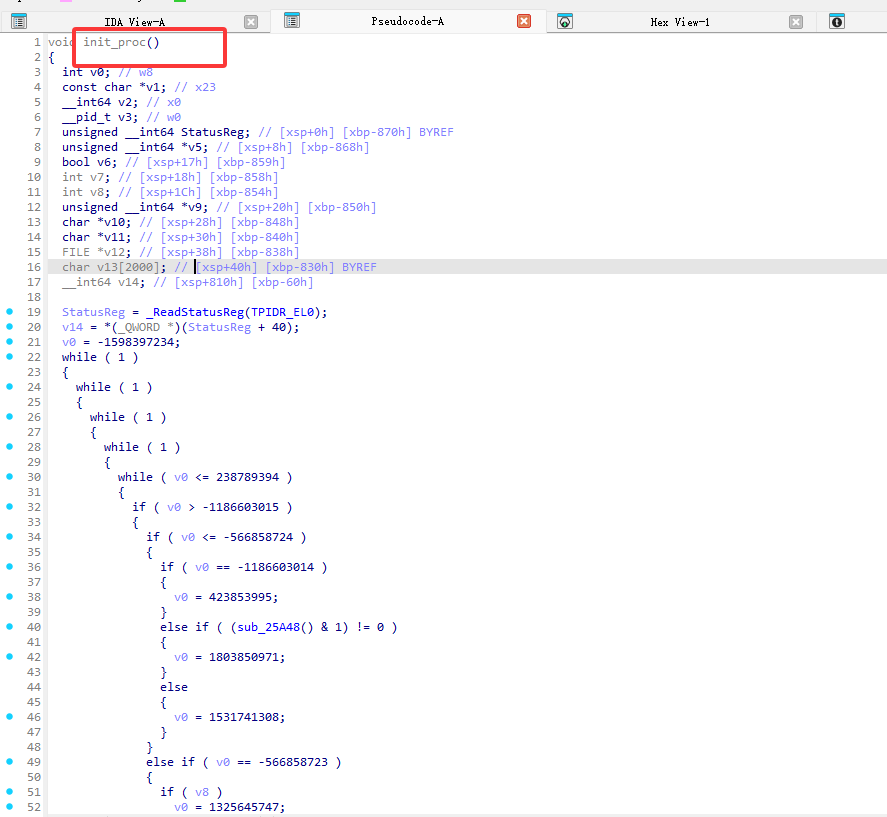887x817 pixels.
Task: Switch to the IDA View-A tab
Action: tap(134, 22)
